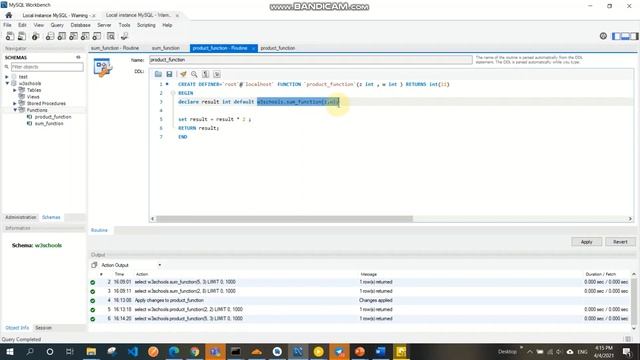640x360 pixels.
Task: Click Create new function toolbar icon
Action: [x=97, y=36]
